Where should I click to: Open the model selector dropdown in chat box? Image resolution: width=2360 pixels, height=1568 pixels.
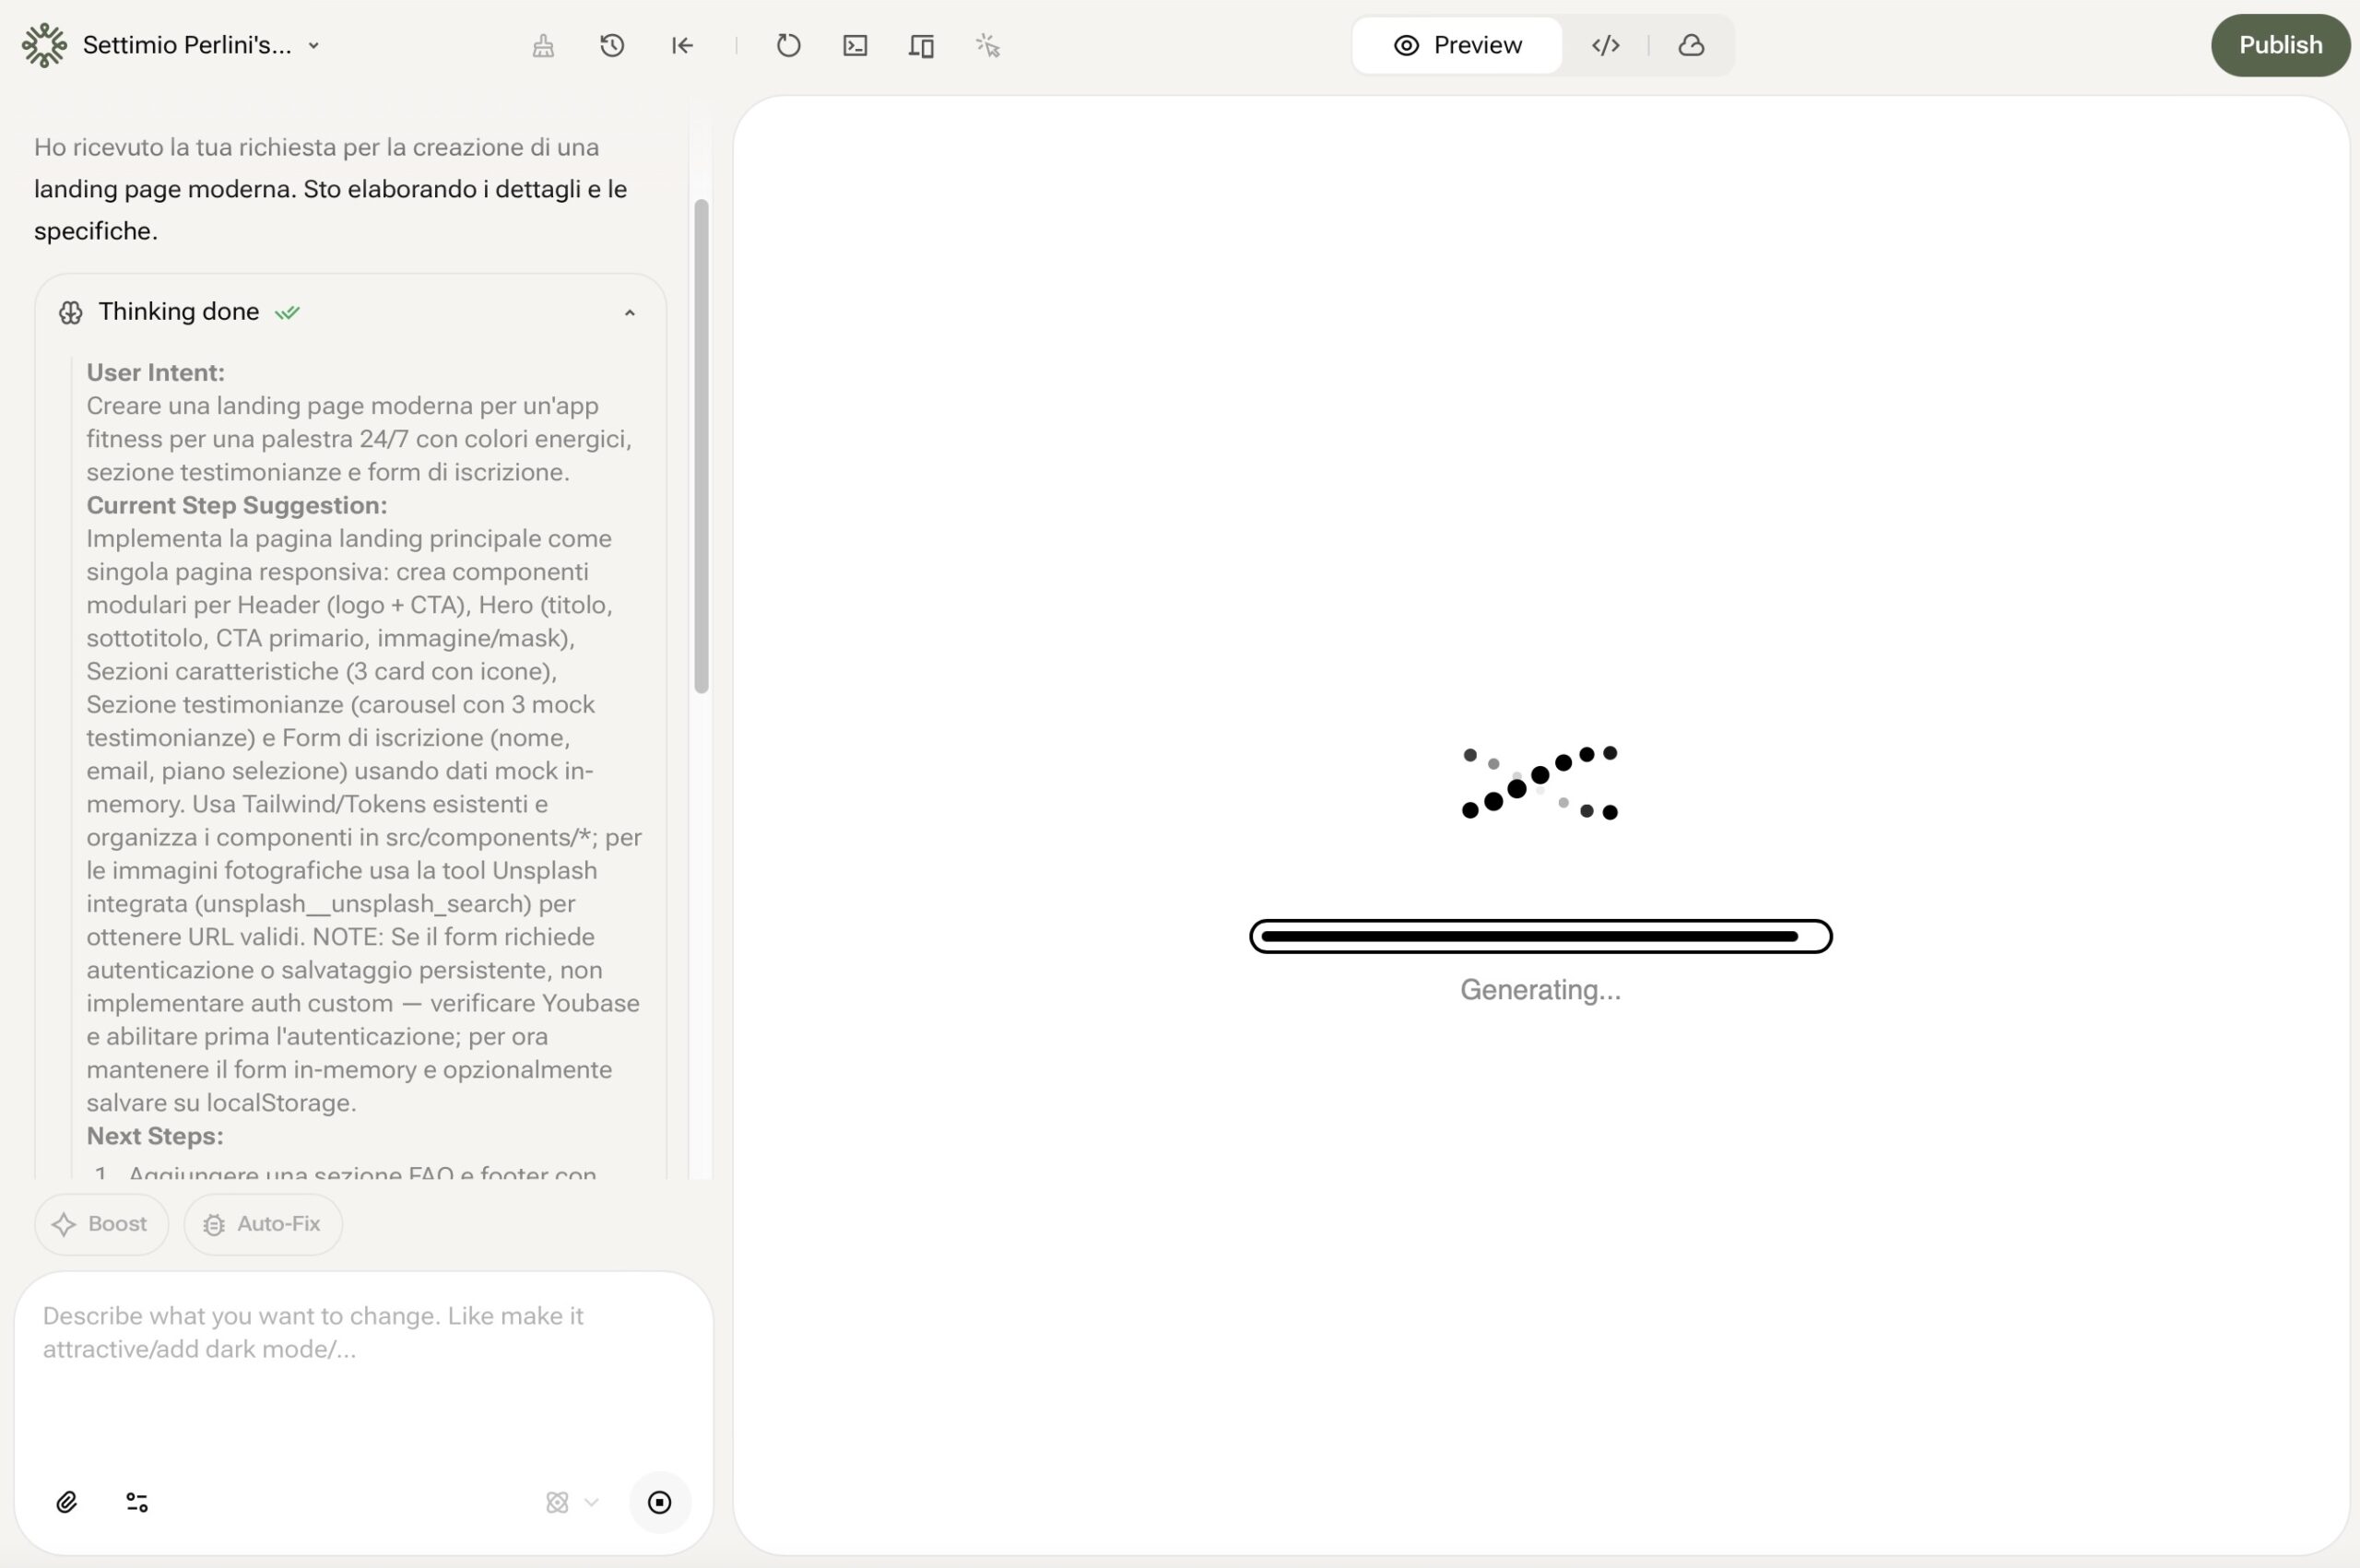click(572, 1502)
